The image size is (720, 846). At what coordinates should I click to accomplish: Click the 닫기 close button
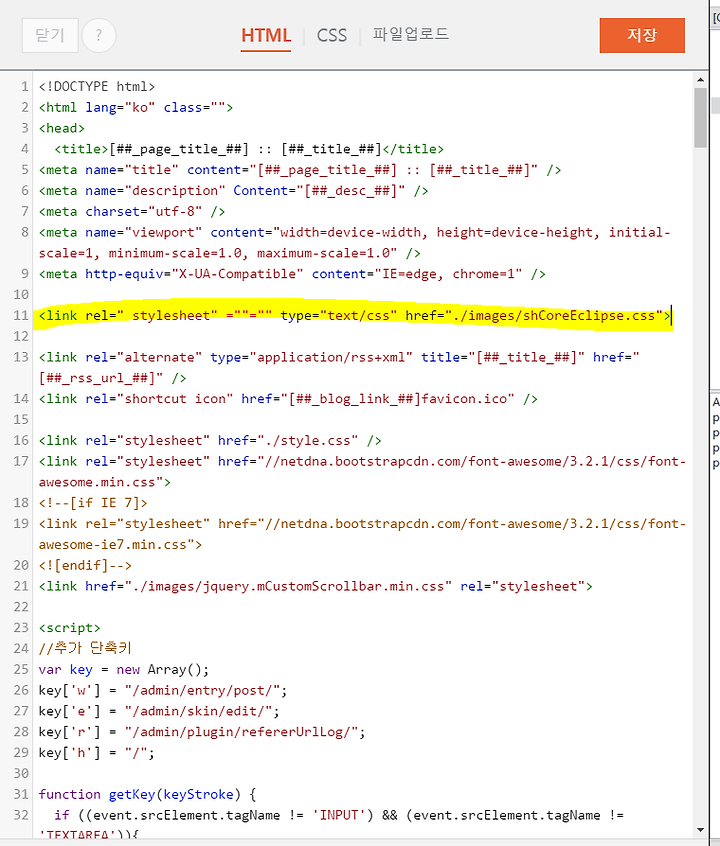tap(50, 36)
